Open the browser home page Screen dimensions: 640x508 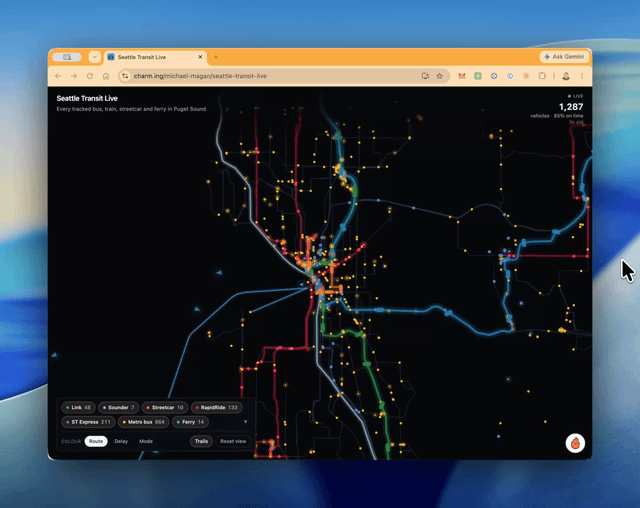[x=106, y=76]
